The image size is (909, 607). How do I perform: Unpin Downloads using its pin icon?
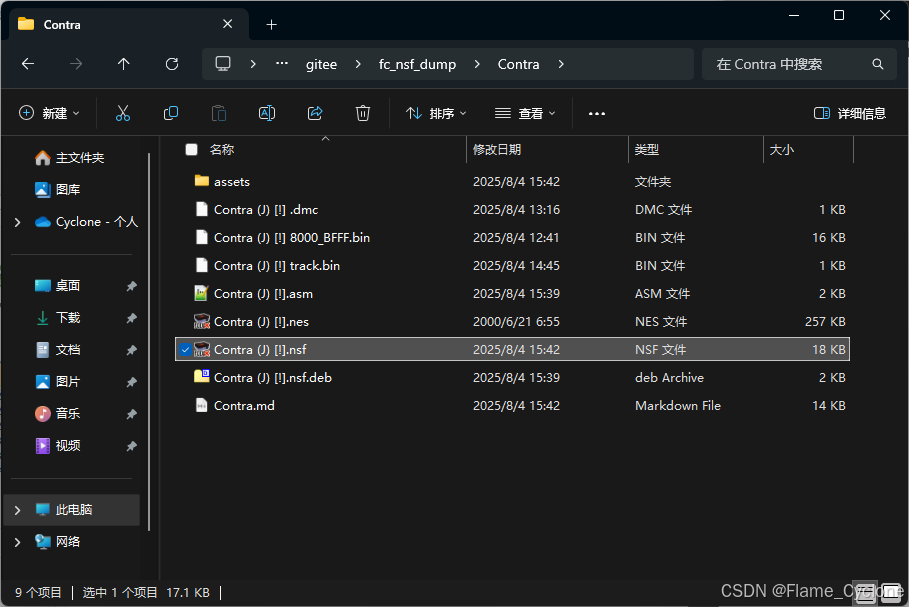point(132,318)
